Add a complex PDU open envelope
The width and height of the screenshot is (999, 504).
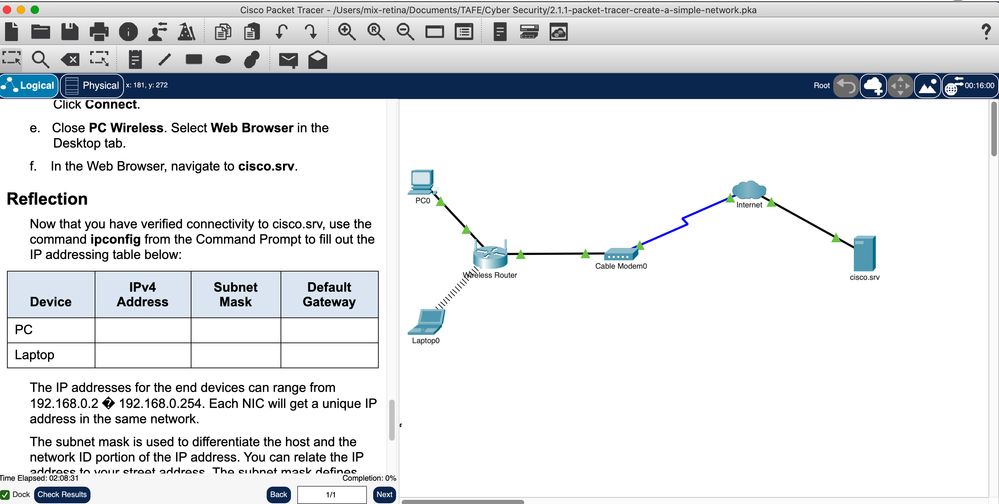click(x=317, y=59)
